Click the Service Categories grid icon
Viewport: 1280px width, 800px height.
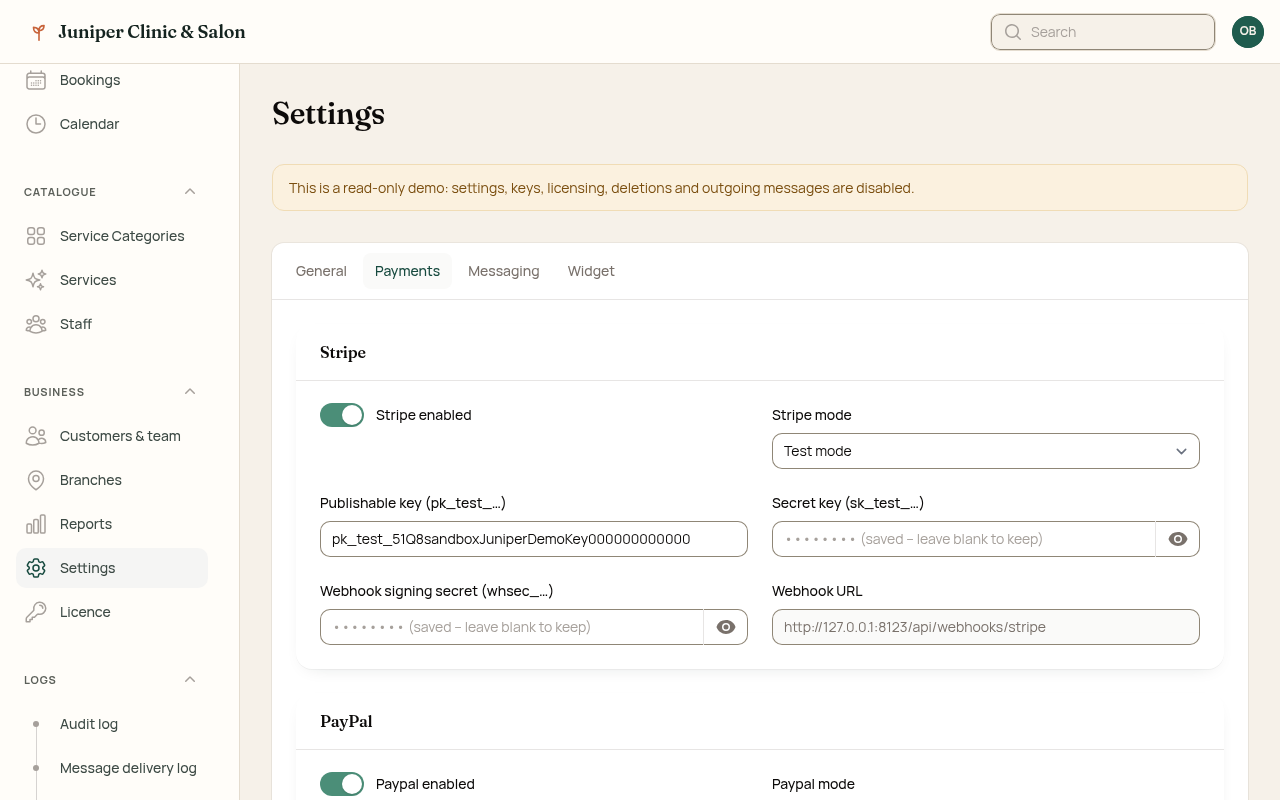click(36, 236)
